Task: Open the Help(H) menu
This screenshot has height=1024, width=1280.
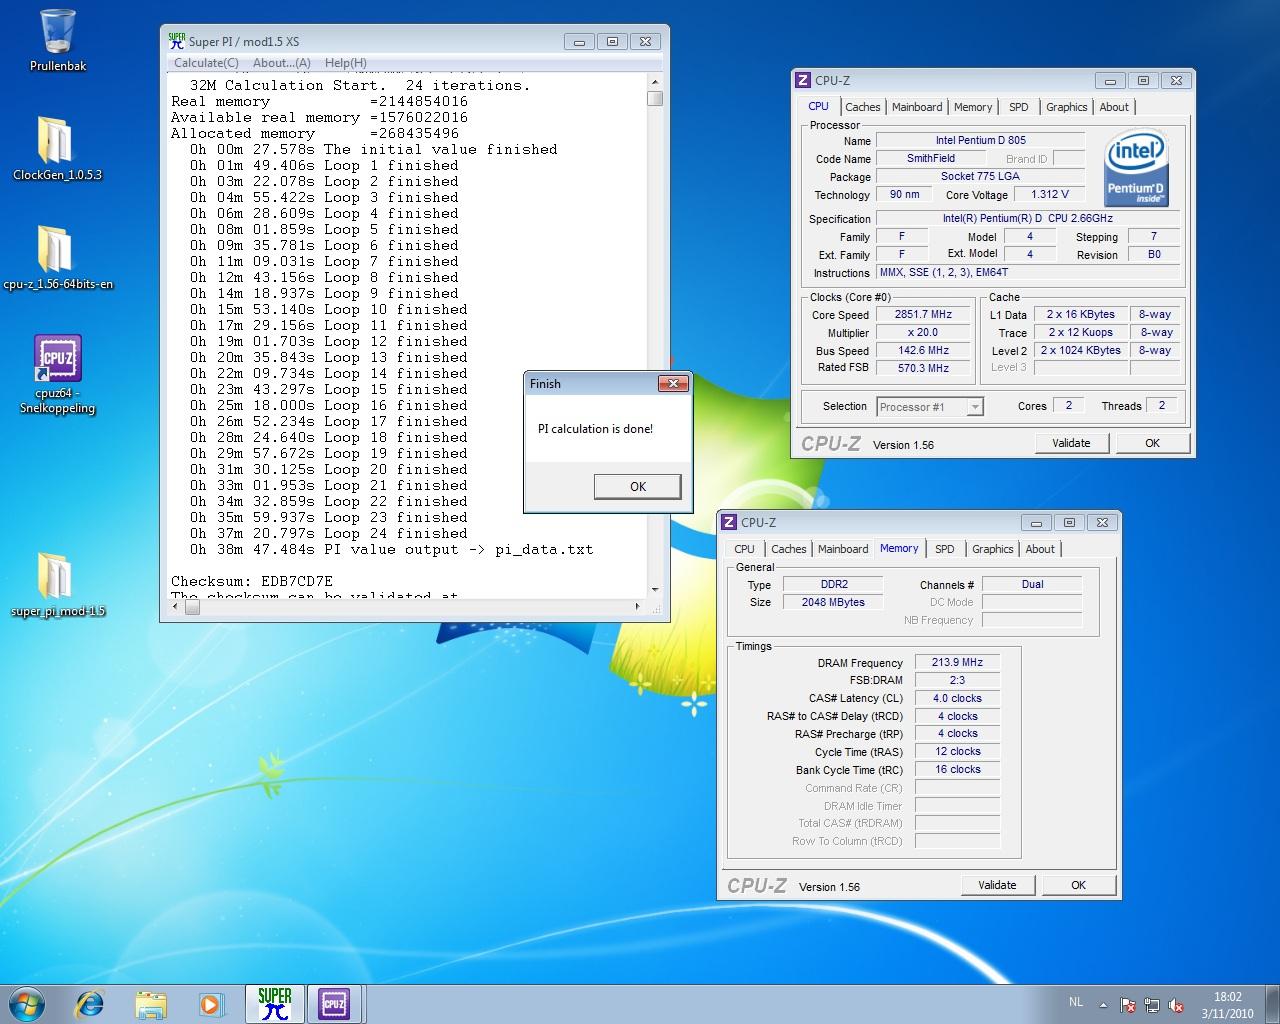Action: point(345,62)
